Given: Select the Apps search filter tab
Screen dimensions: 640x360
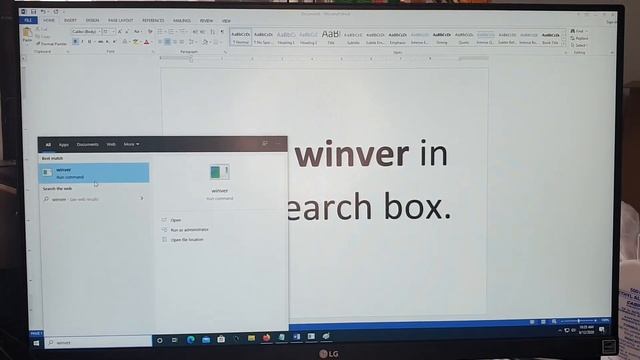Looking at the screenshot, I should (x=64, y=144).
